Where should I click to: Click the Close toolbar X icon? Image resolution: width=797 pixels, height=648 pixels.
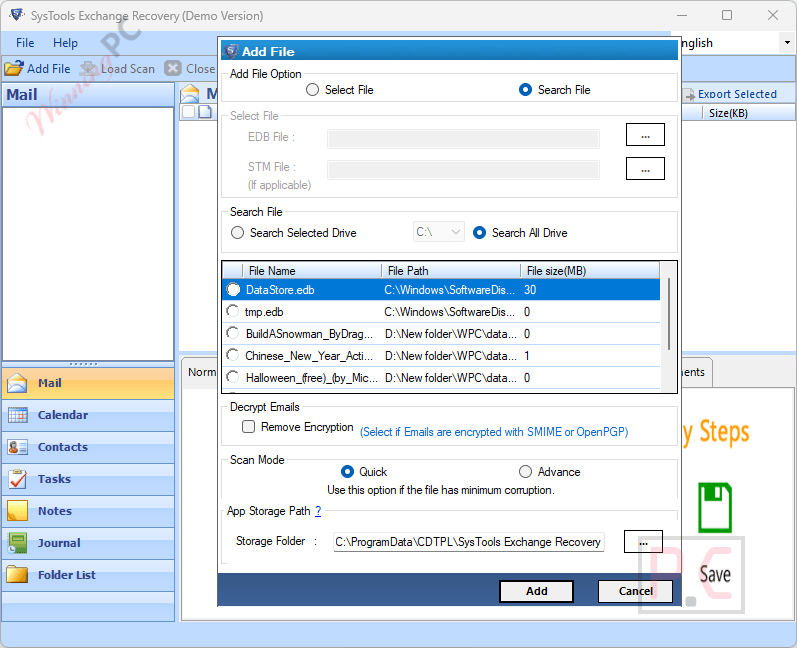point(173,68)
